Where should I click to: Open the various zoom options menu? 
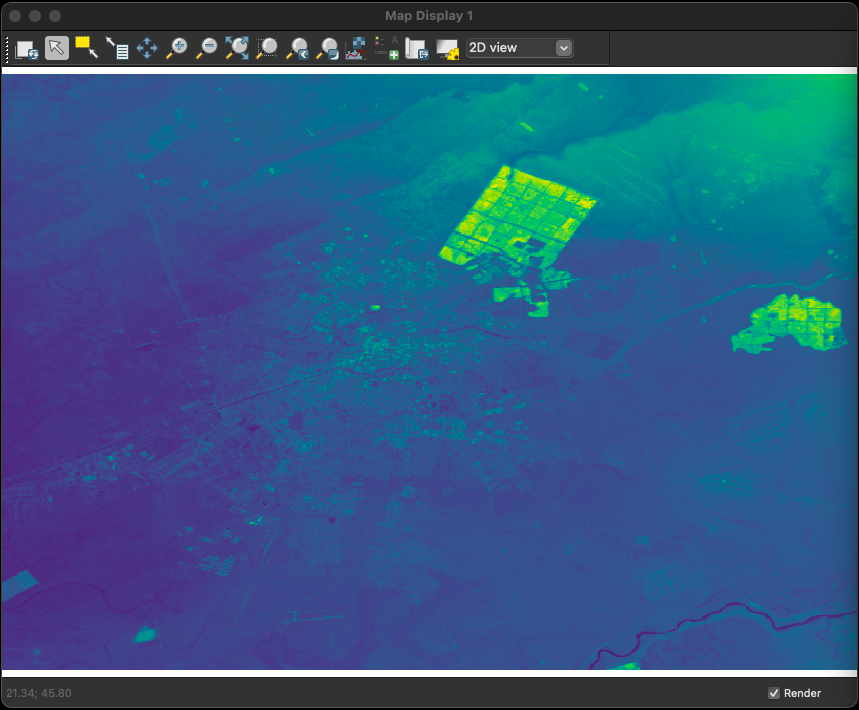pos(327,47)
